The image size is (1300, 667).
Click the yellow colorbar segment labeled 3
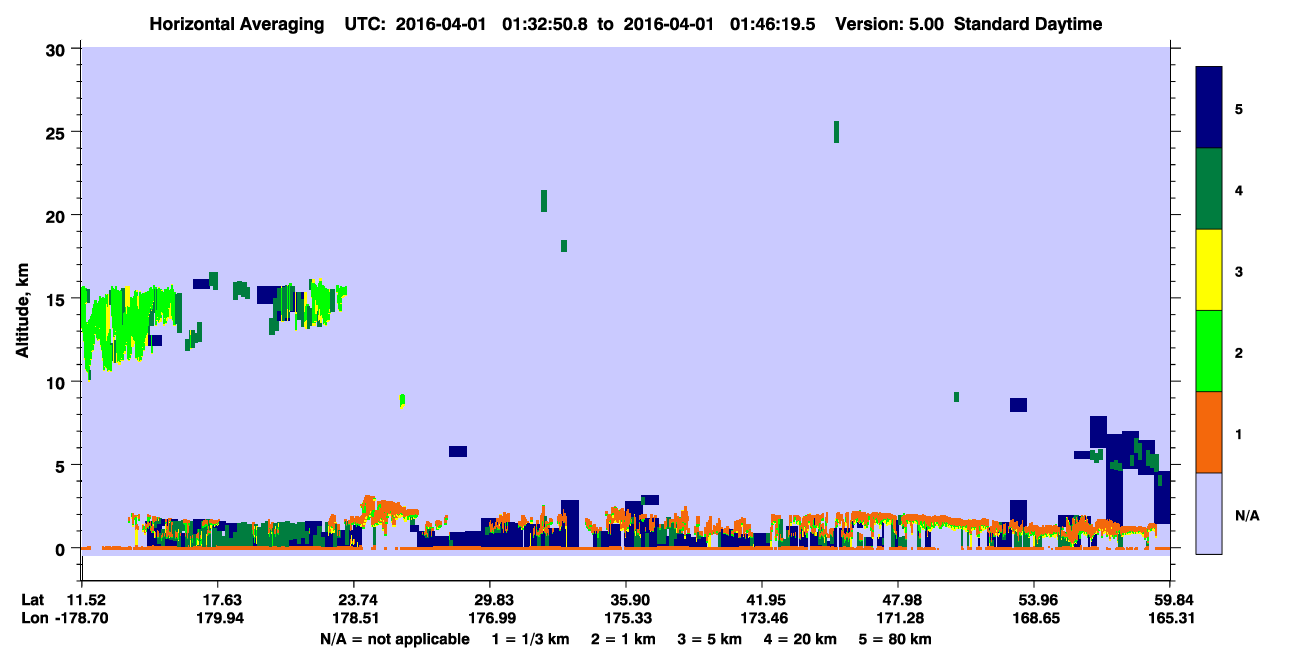pyautogui.click(x=1209, y=270)
